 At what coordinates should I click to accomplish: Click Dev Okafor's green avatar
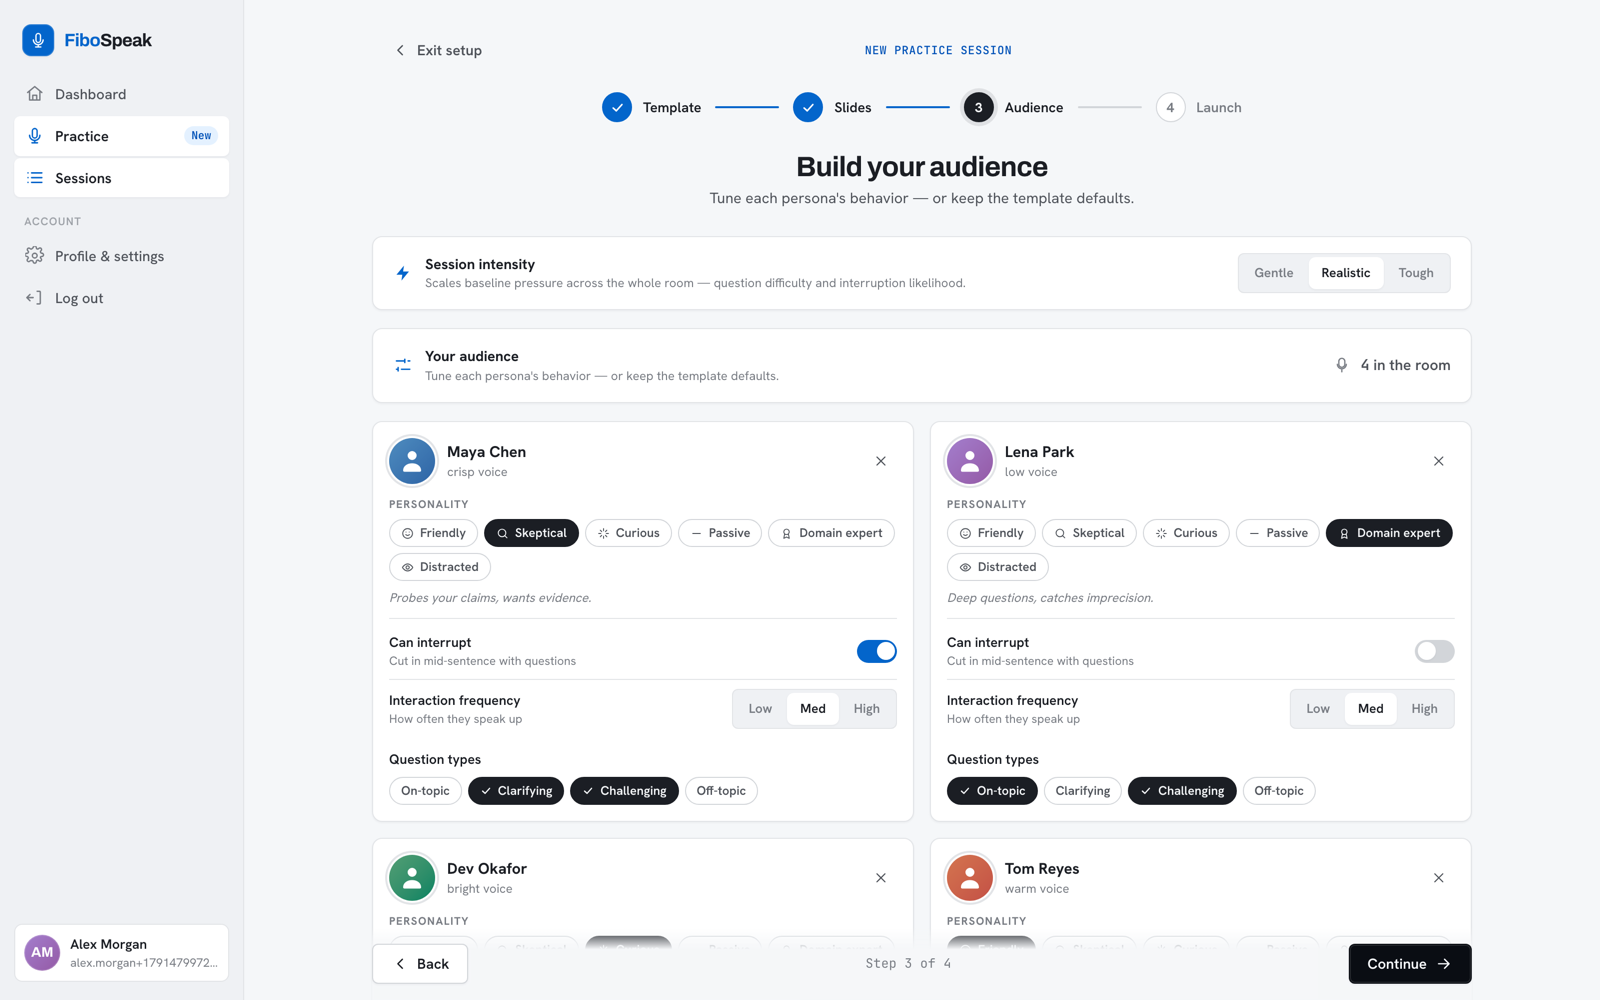click(412, 878)
